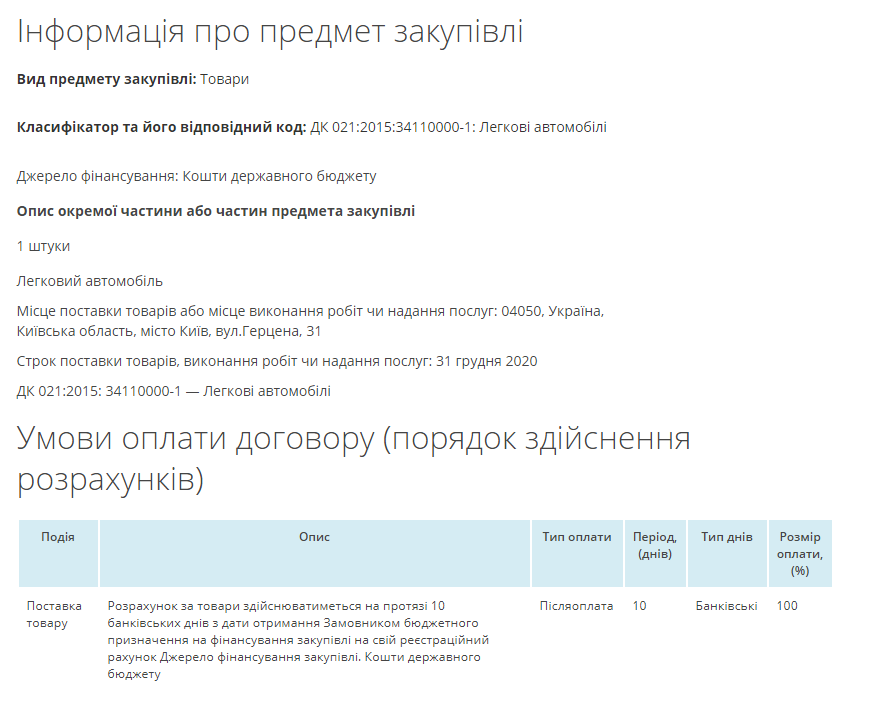
Task: Click the 'Опис' column header
Action: [314, 537]
